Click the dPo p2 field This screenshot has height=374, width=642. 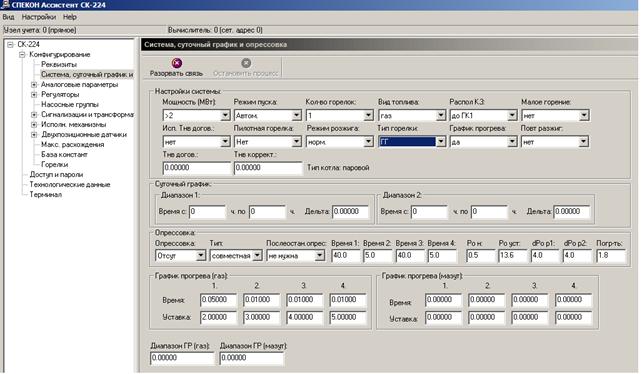pyautogui.click(x=577, y=256)
